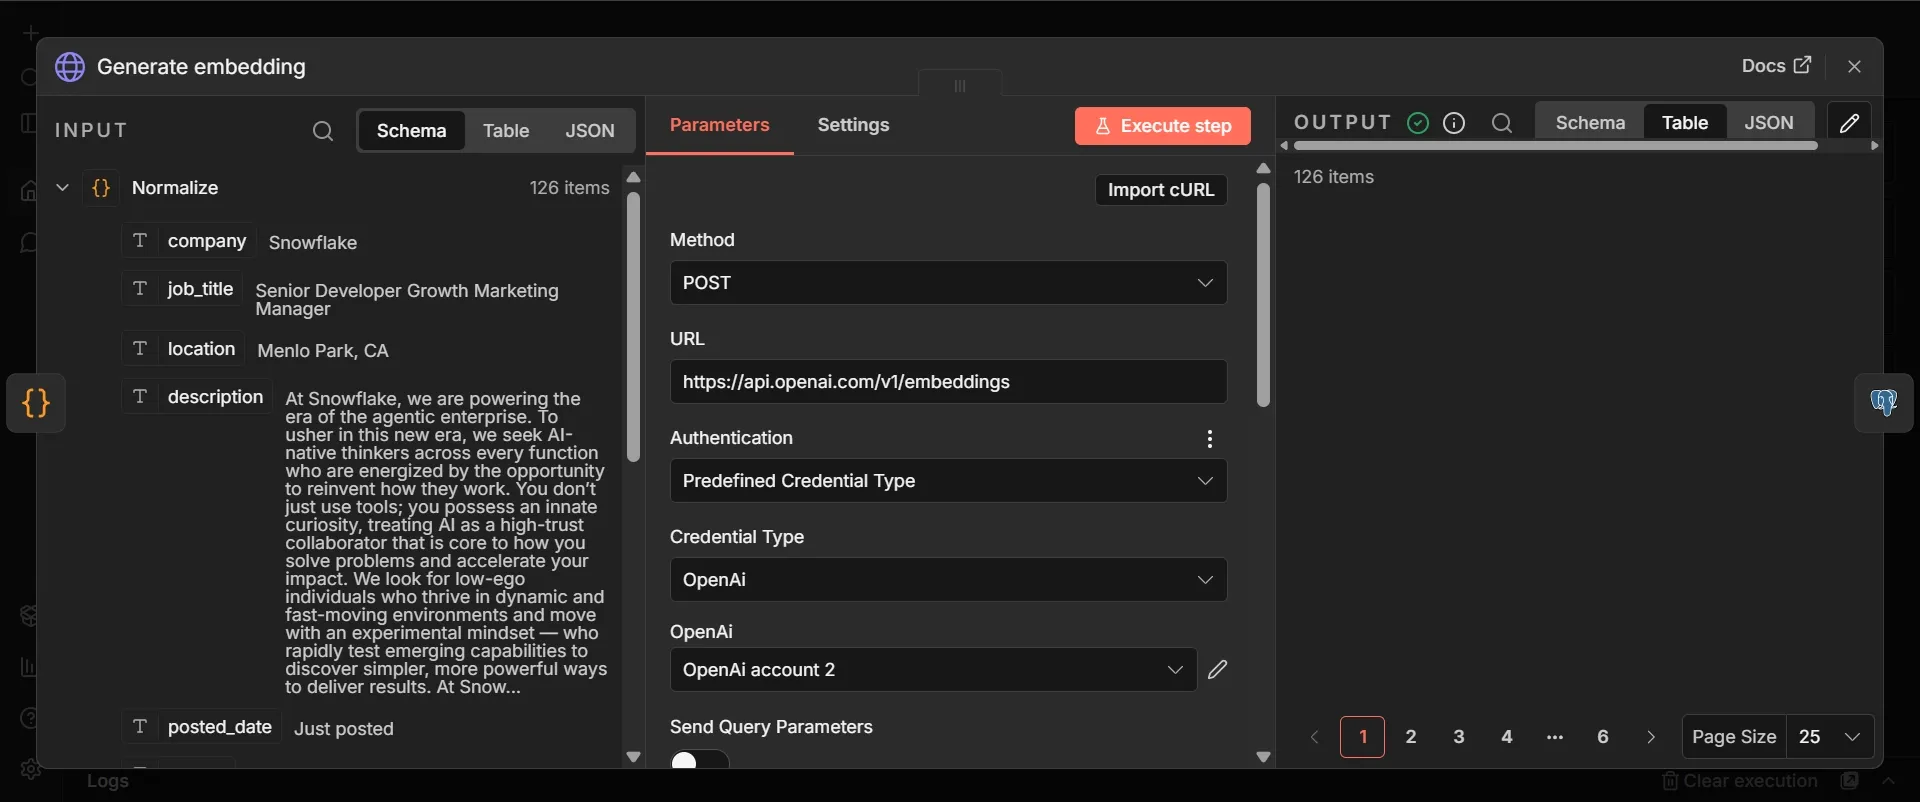The height and width of the screenshot is (802, 1920).
Task: Collapse the Normalize tree node
Action: point(62,188)
